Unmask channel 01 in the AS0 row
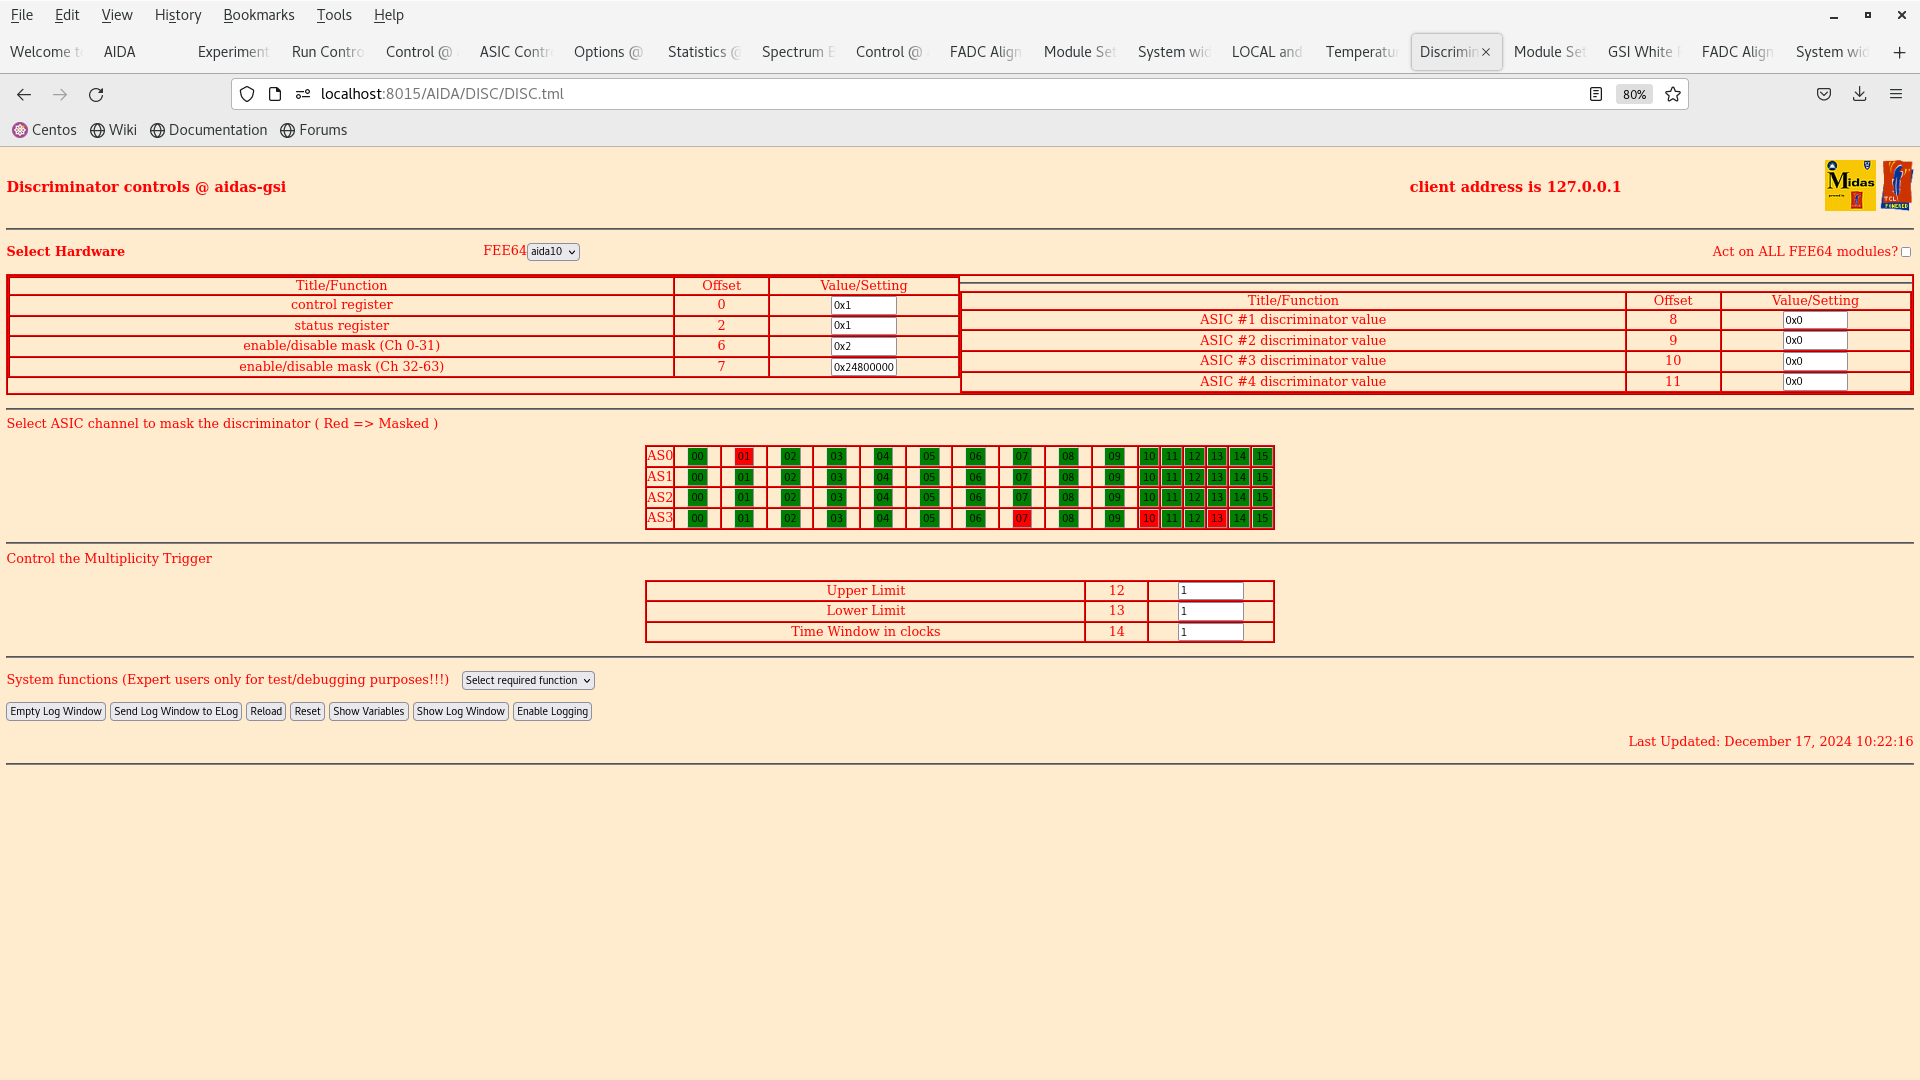 [743, 456]
